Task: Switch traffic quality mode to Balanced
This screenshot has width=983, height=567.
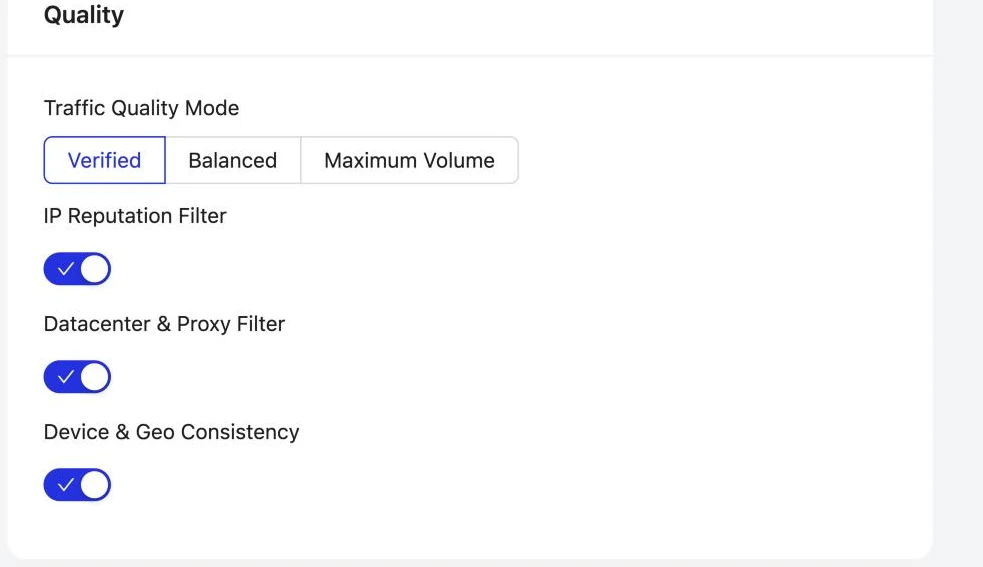Action: [x=233, y=160]
